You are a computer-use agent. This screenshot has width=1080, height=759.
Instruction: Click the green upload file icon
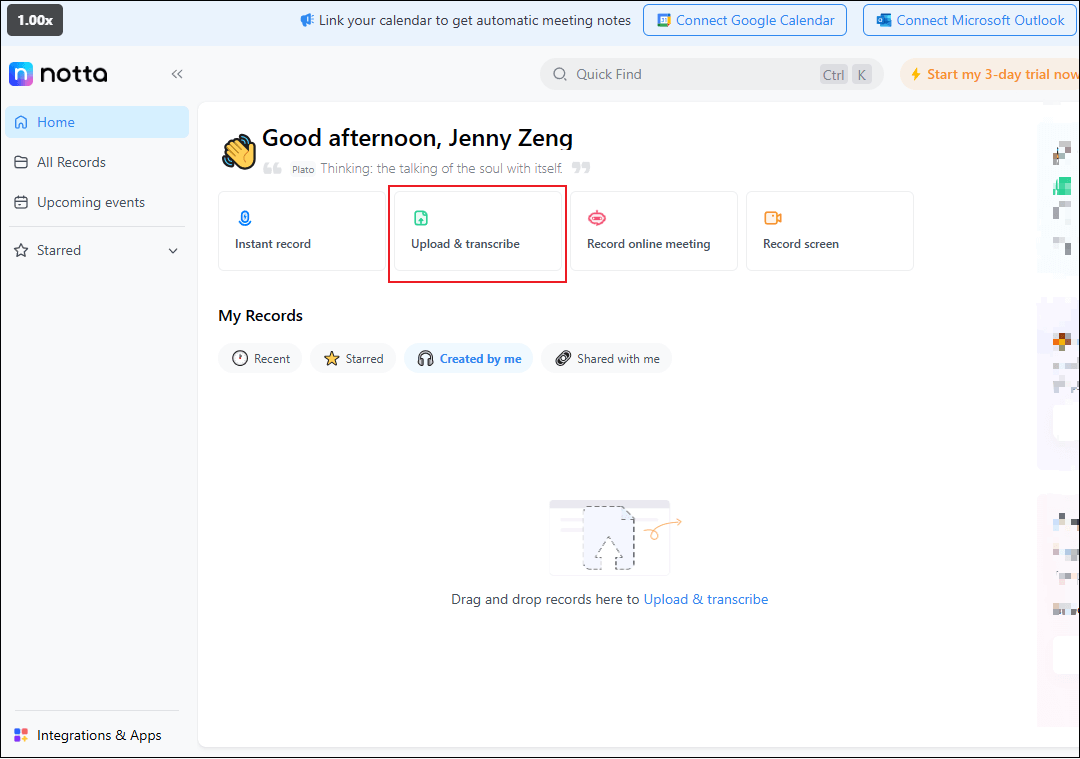[x=421, y=218]
